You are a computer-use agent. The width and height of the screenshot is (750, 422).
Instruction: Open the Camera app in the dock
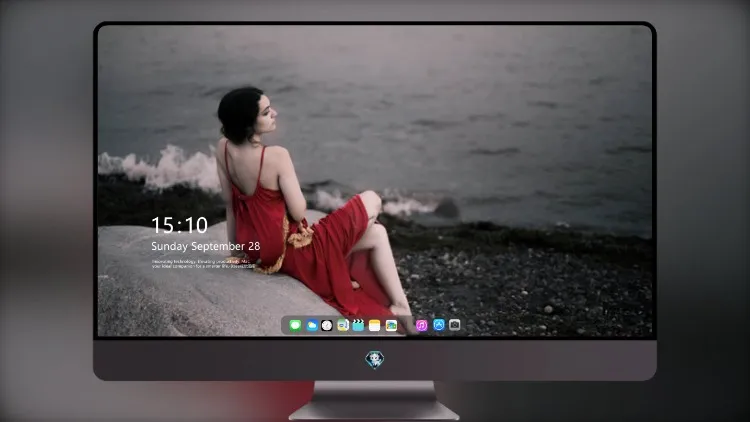click(455, 325)
